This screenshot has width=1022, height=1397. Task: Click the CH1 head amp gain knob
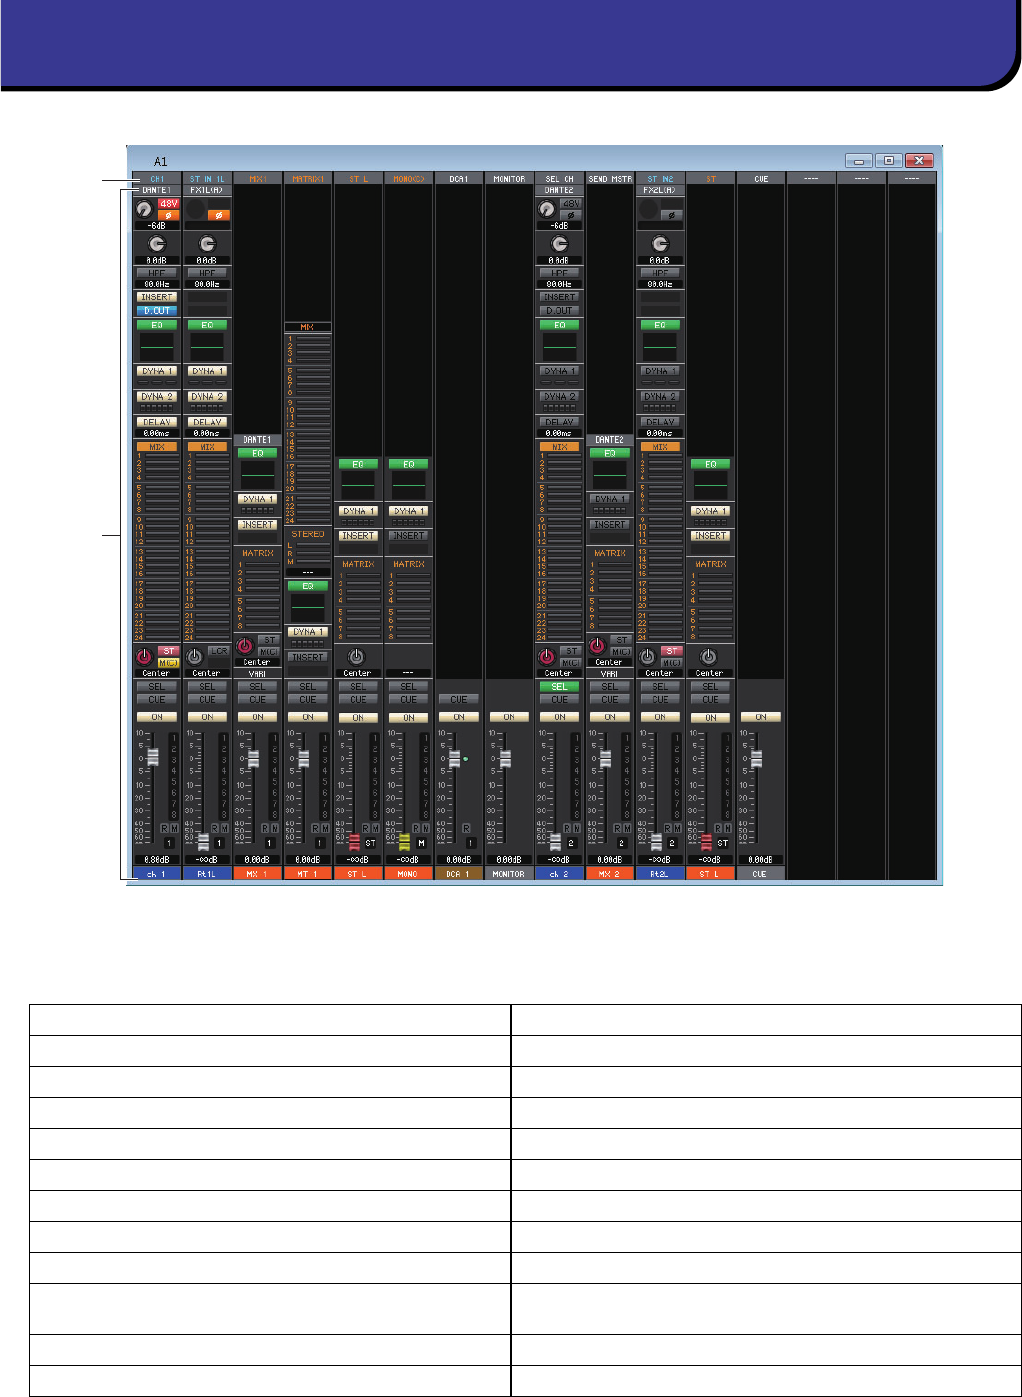144,209
